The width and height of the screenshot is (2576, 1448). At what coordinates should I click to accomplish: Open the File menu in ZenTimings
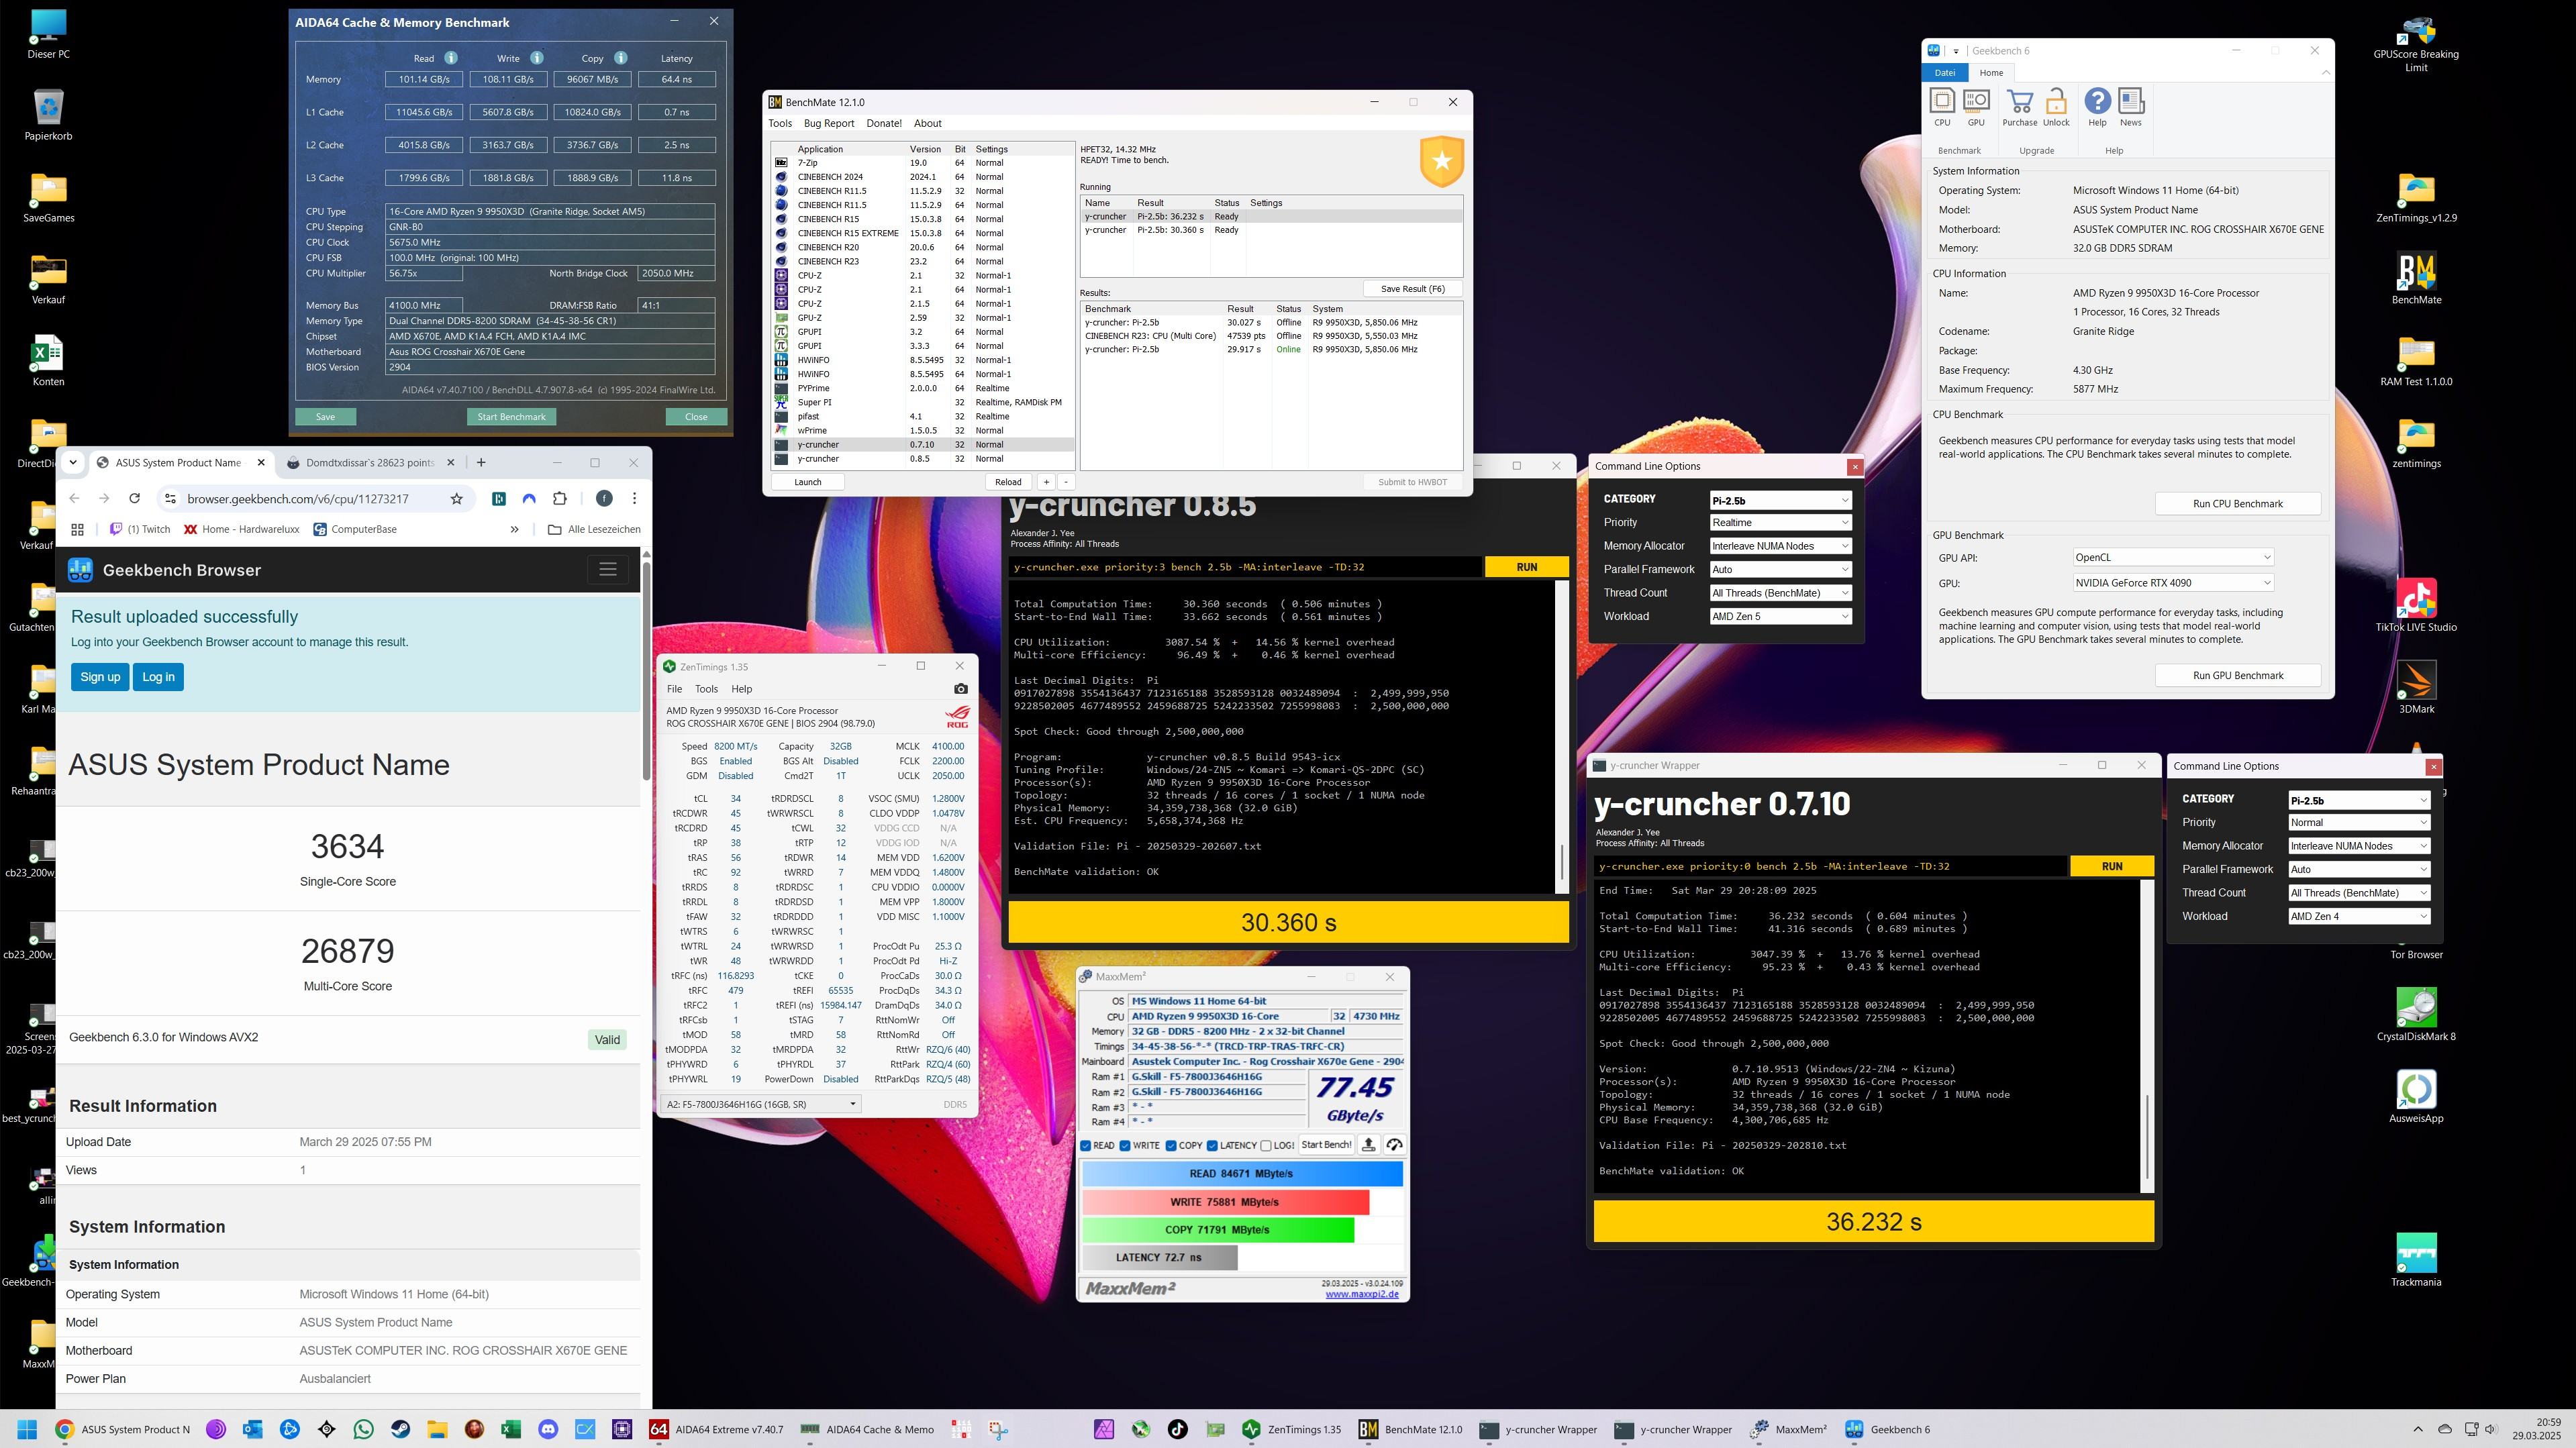coord(674,689)
